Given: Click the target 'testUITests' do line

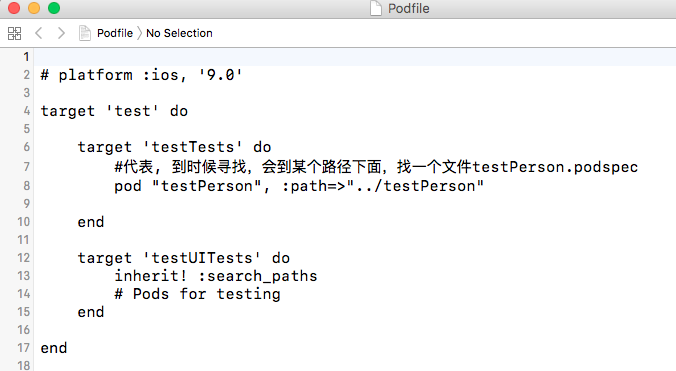Looking at the screenshot, I should coord(184,258).
